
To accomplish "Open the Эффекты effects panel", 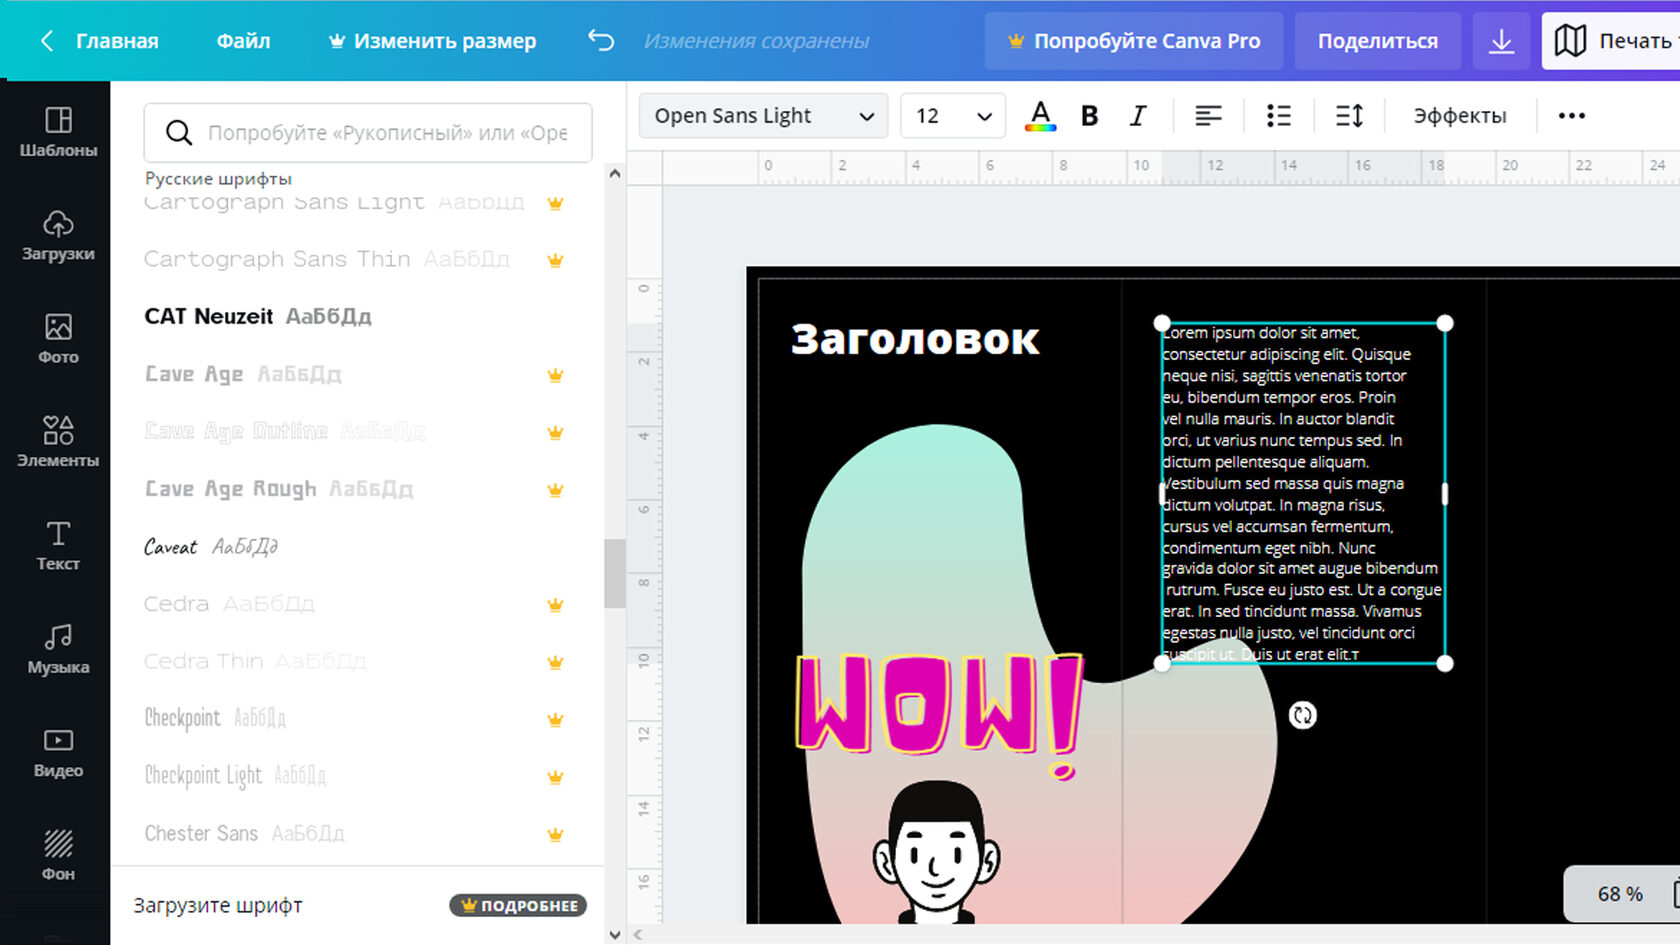I will tap(1459, 116).
